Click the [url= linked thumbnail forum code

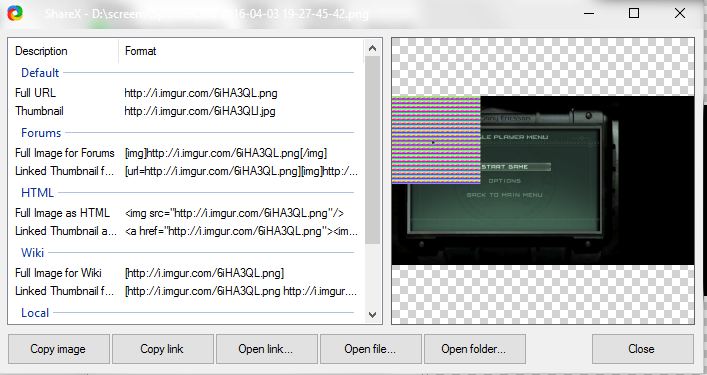(241, 171)
